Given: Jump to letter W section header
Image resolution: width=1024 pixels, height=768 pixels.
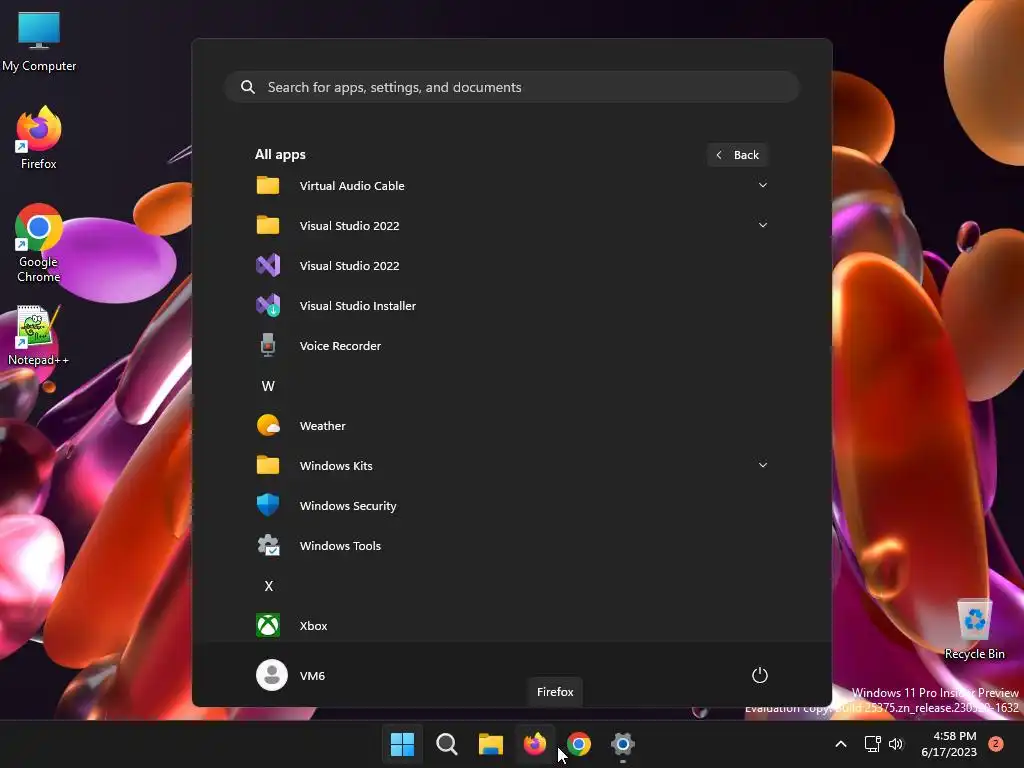Looking at the screenshot, I should coord(268,386).
